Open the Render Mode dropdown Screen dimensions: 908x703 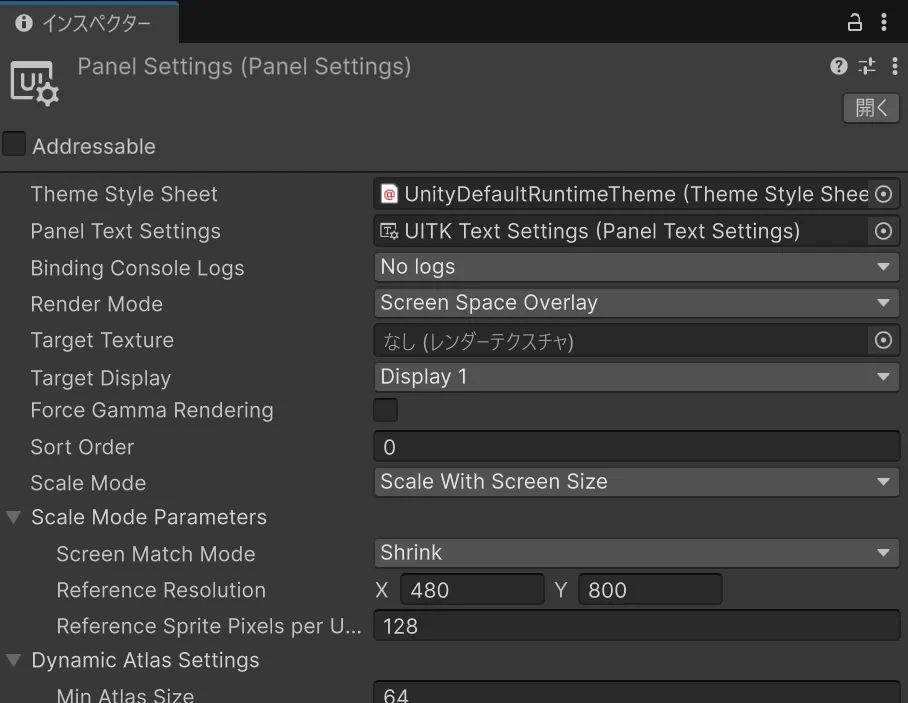click(636, 303)
